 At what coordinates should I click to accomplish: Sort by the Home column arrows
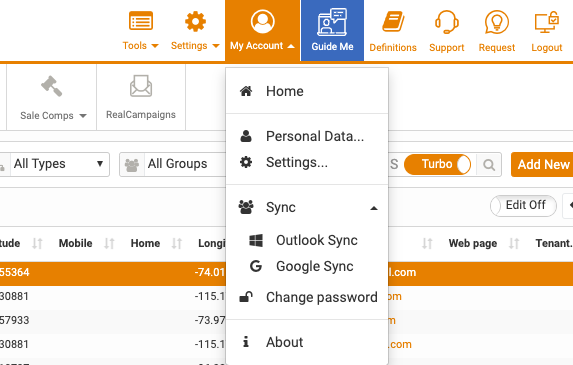[177, 243]
